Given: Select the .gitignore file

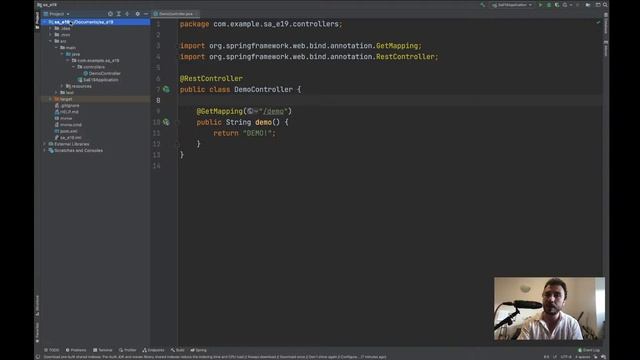Looking at the screenshot, I should (x=67, y=105).
